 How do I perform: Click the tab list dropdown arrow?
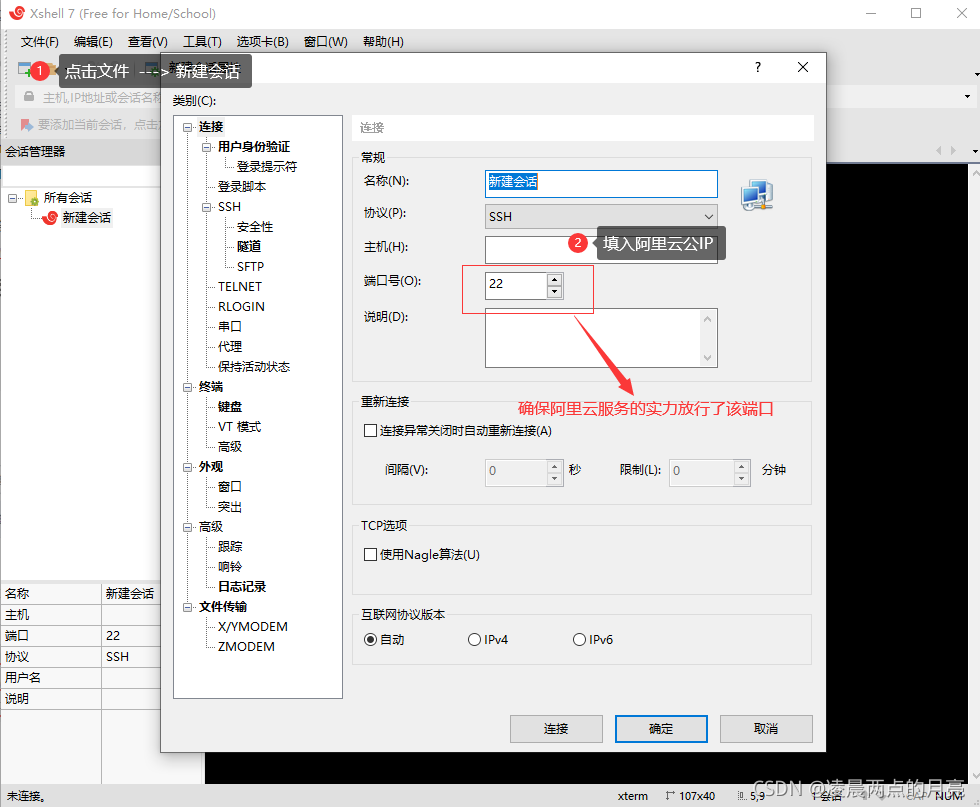pos(975,151)
